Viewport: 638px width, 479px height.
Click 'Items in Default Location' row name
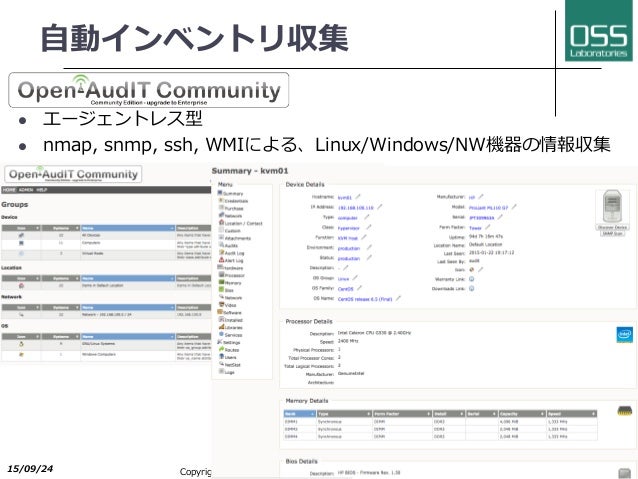click(103, 286)
